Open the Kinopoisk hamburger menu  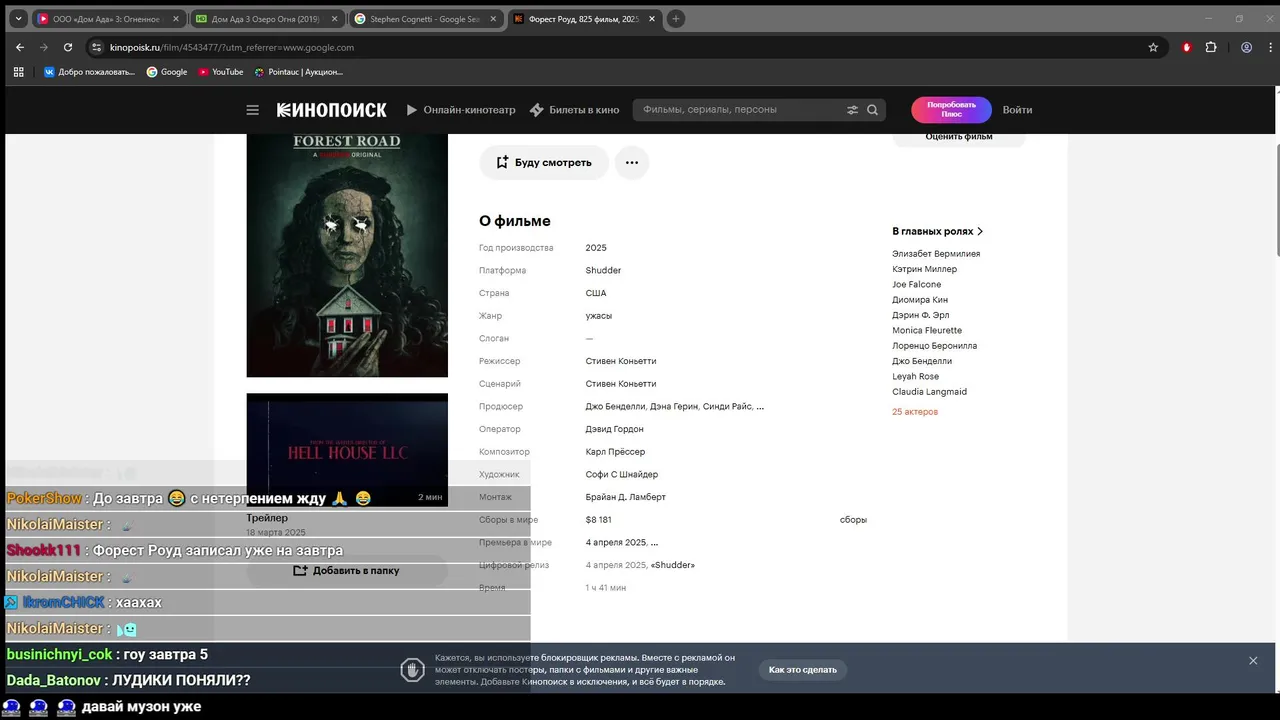(x=252, y=110)
